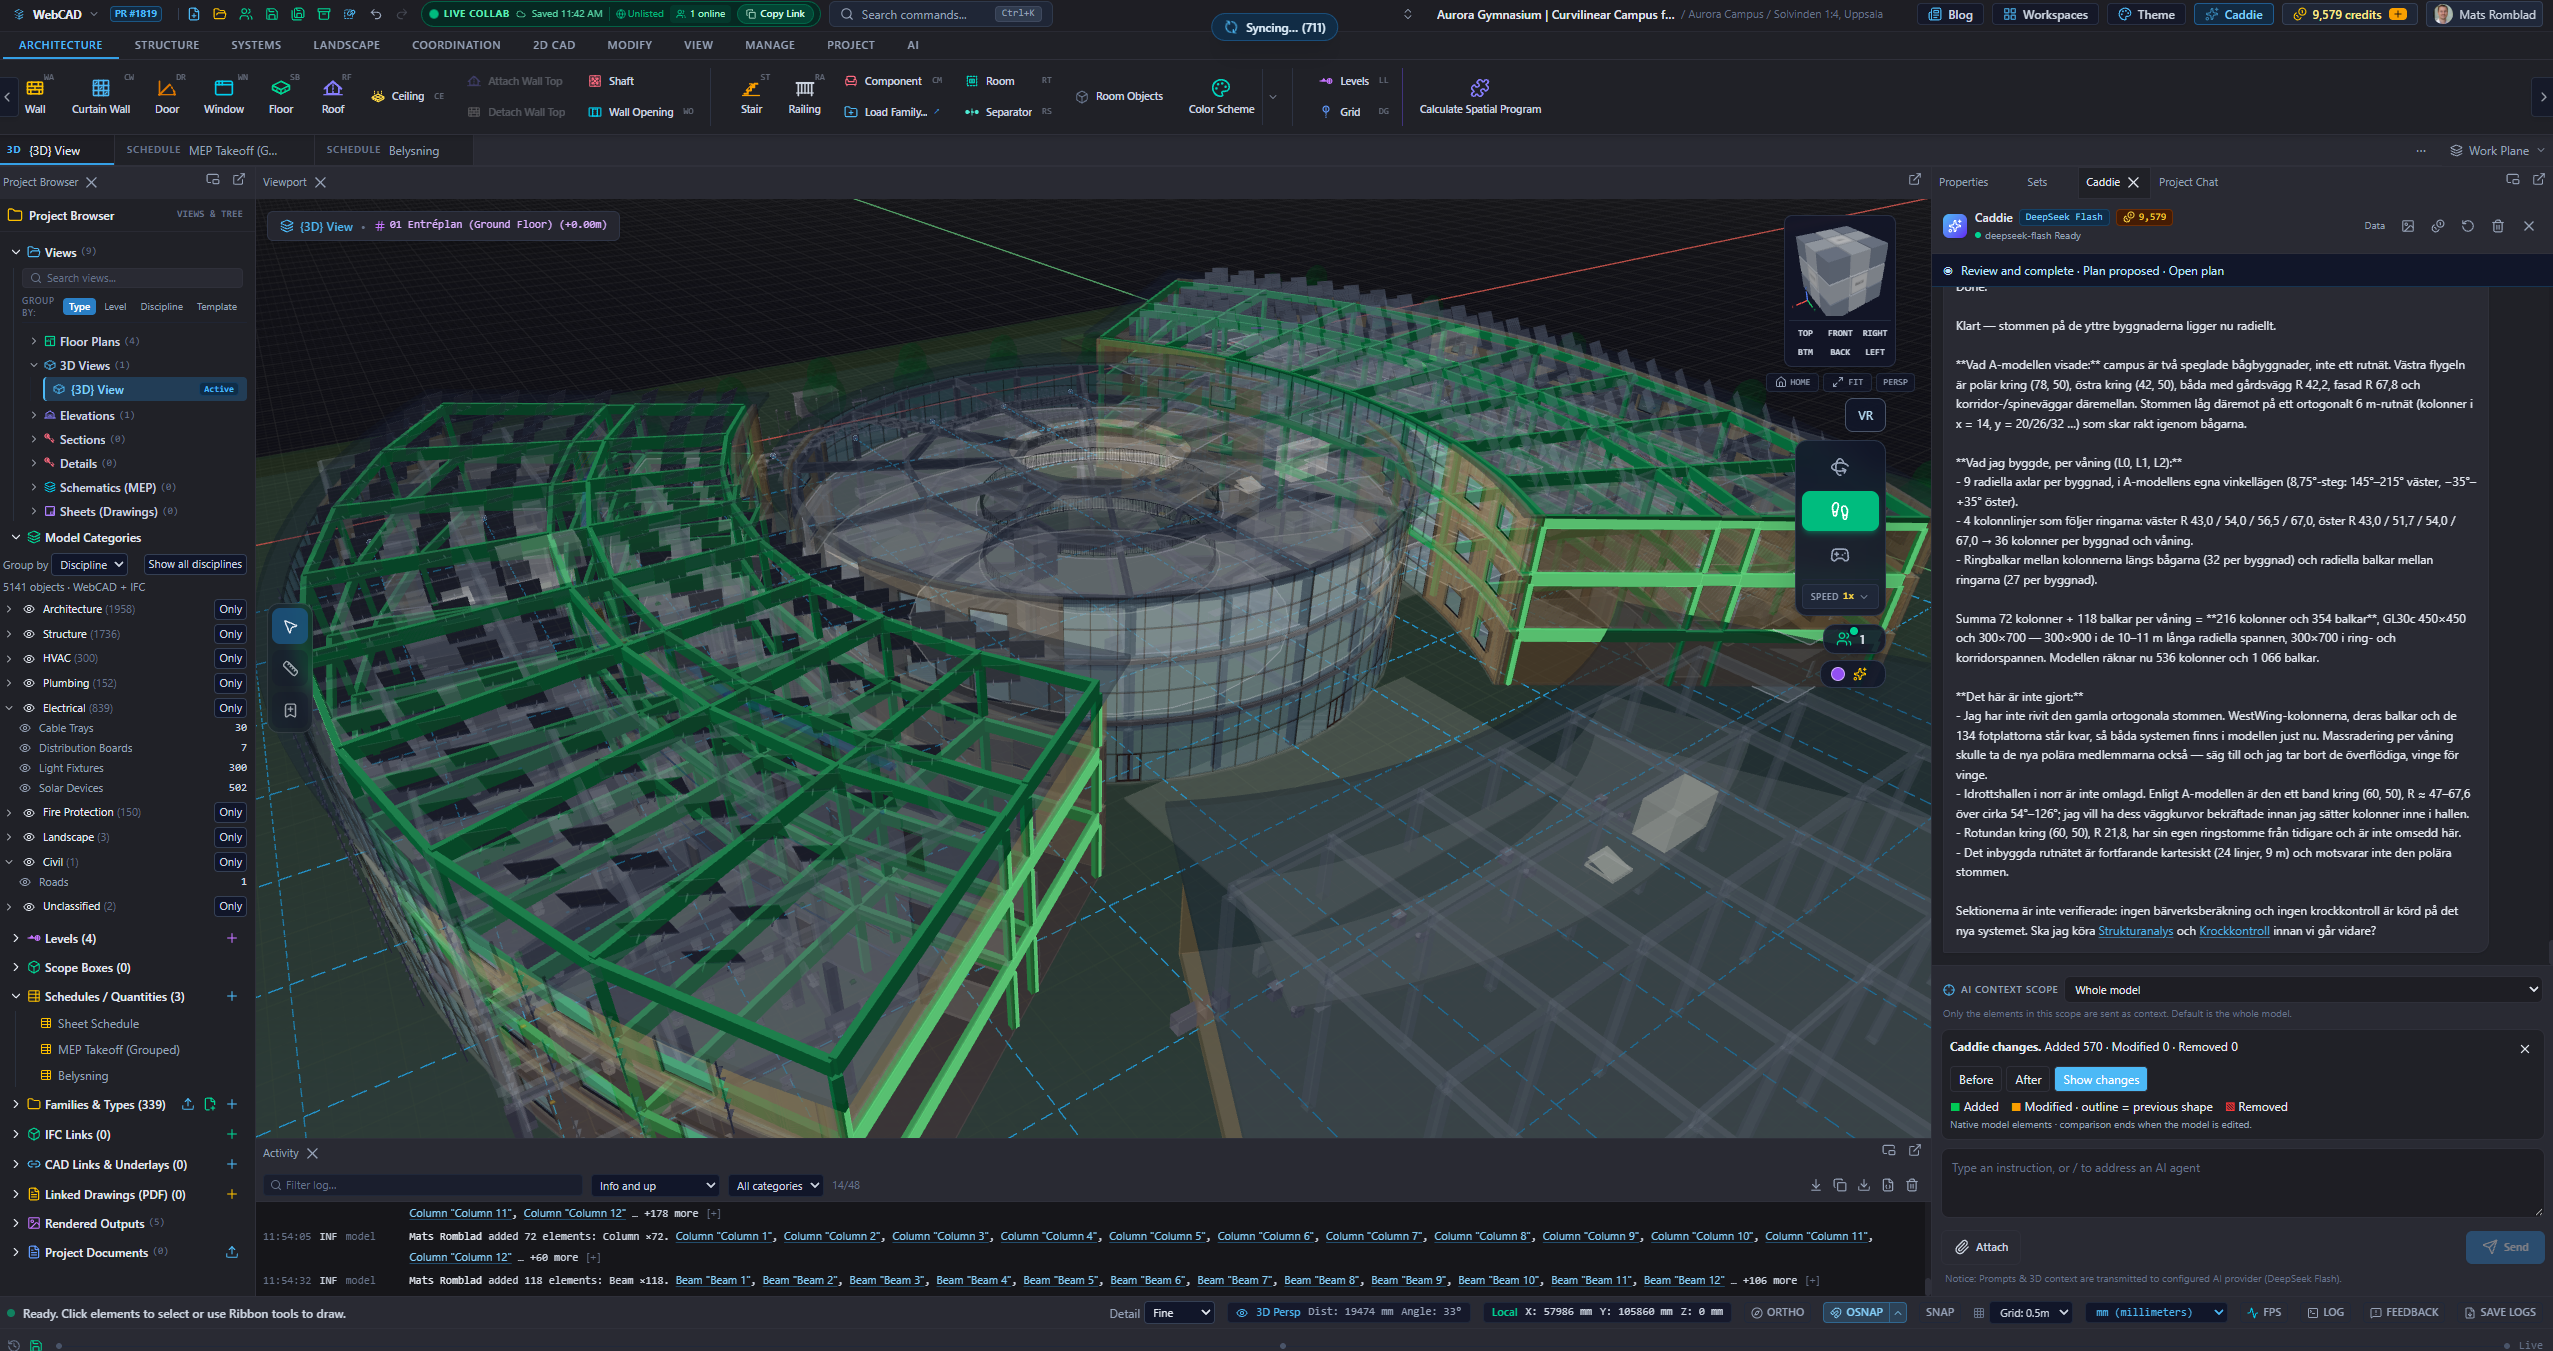Click the orbit navigation icon in viewport
Screen dimensions: 2553x1351
tap(1840, 467)
